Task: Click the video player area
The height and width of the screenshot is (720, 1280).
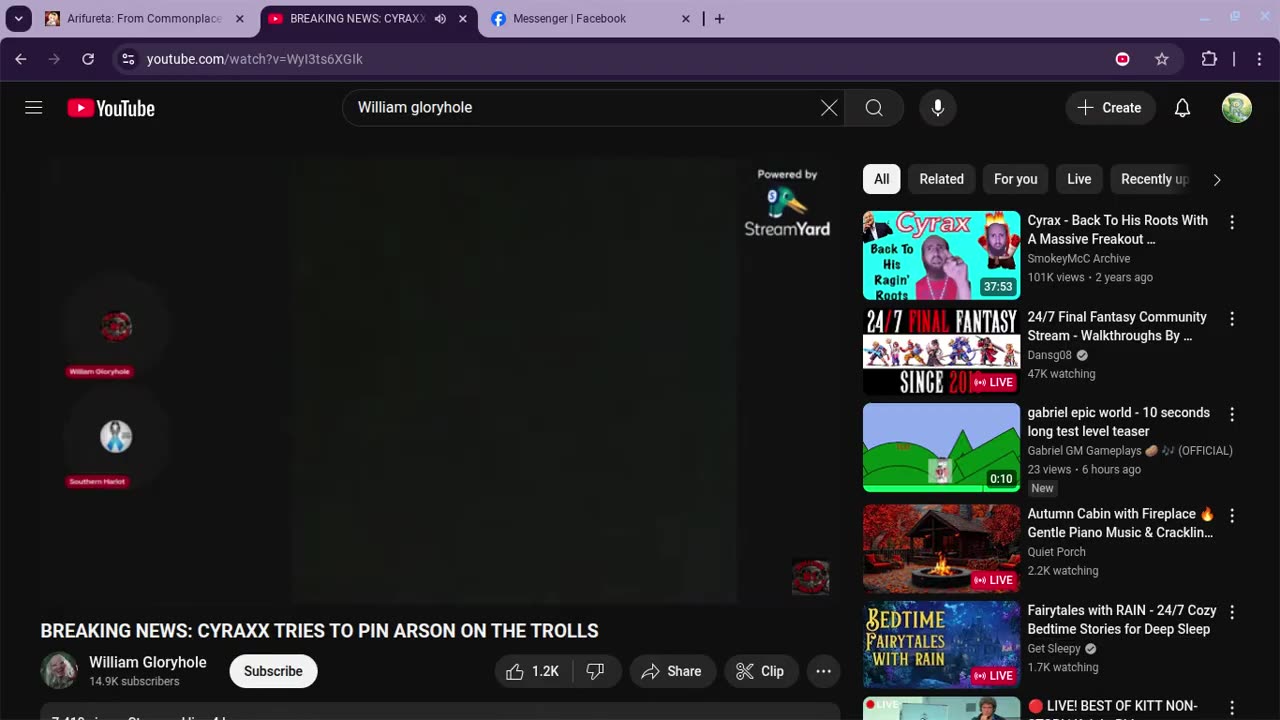Action: click(440, 380)
